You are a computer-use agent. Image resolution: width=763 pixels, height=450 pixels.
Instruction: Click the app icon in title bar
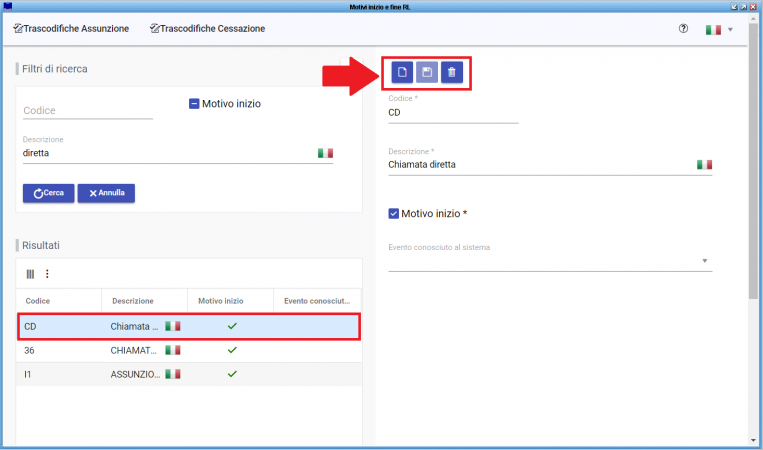coord(7,6)
